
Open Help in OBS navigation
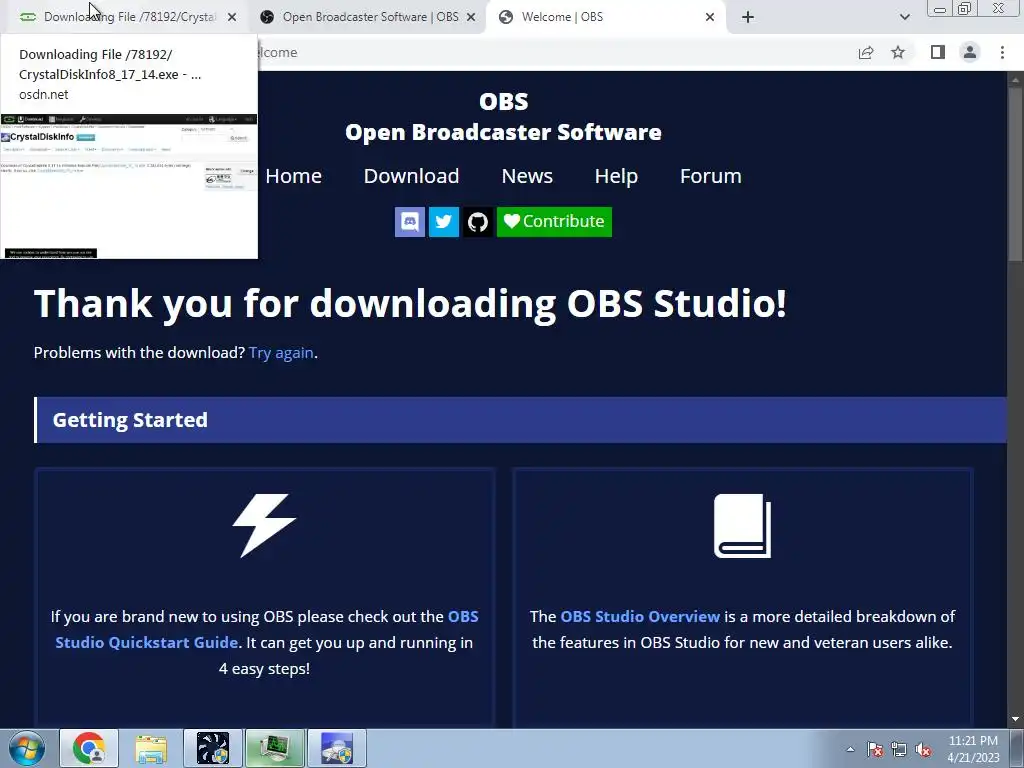point(616,176)
